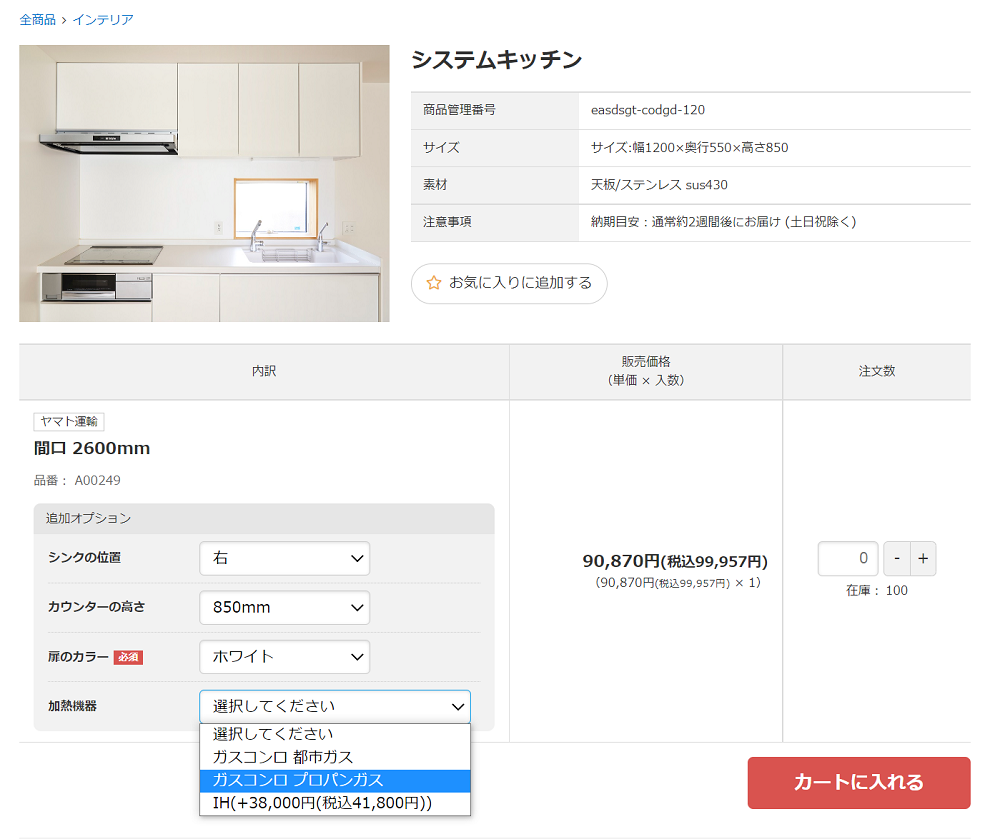Viewport: 1000px width, 839px height.
Task: Choose 選択してください option in list
Action: 335,734
